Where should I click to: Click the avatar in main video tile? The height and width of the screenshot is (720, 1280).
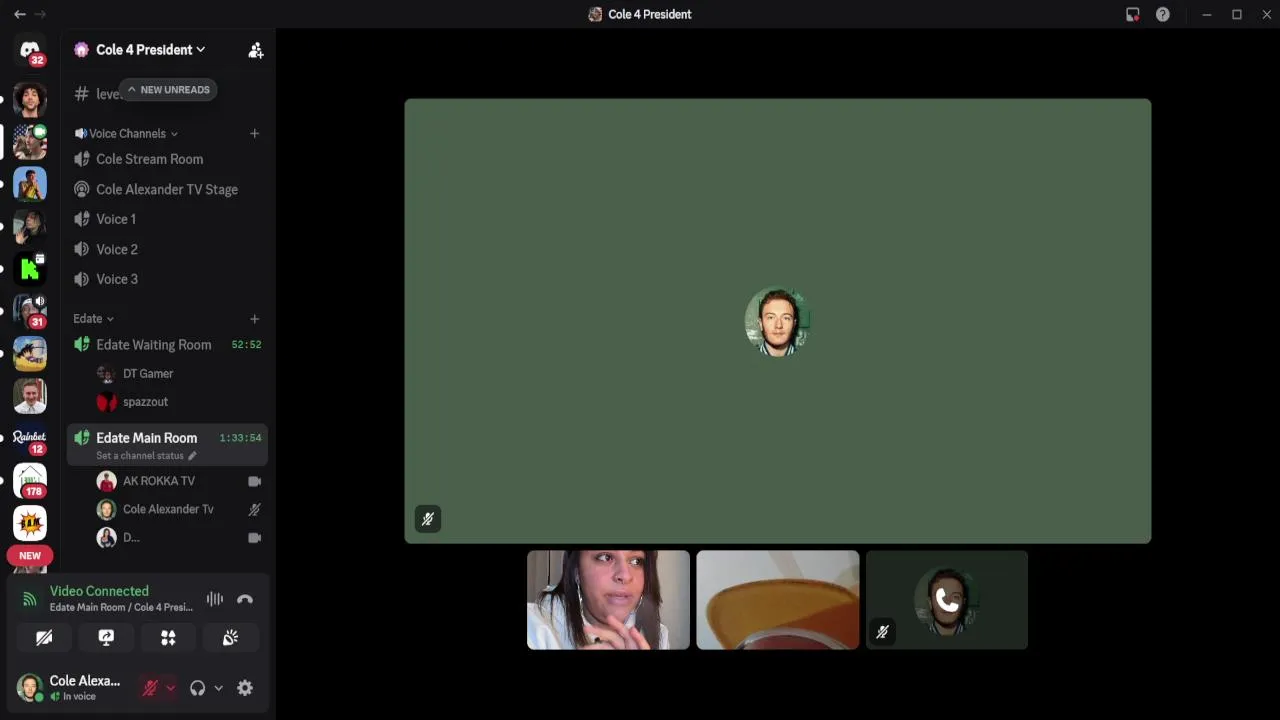777,321
